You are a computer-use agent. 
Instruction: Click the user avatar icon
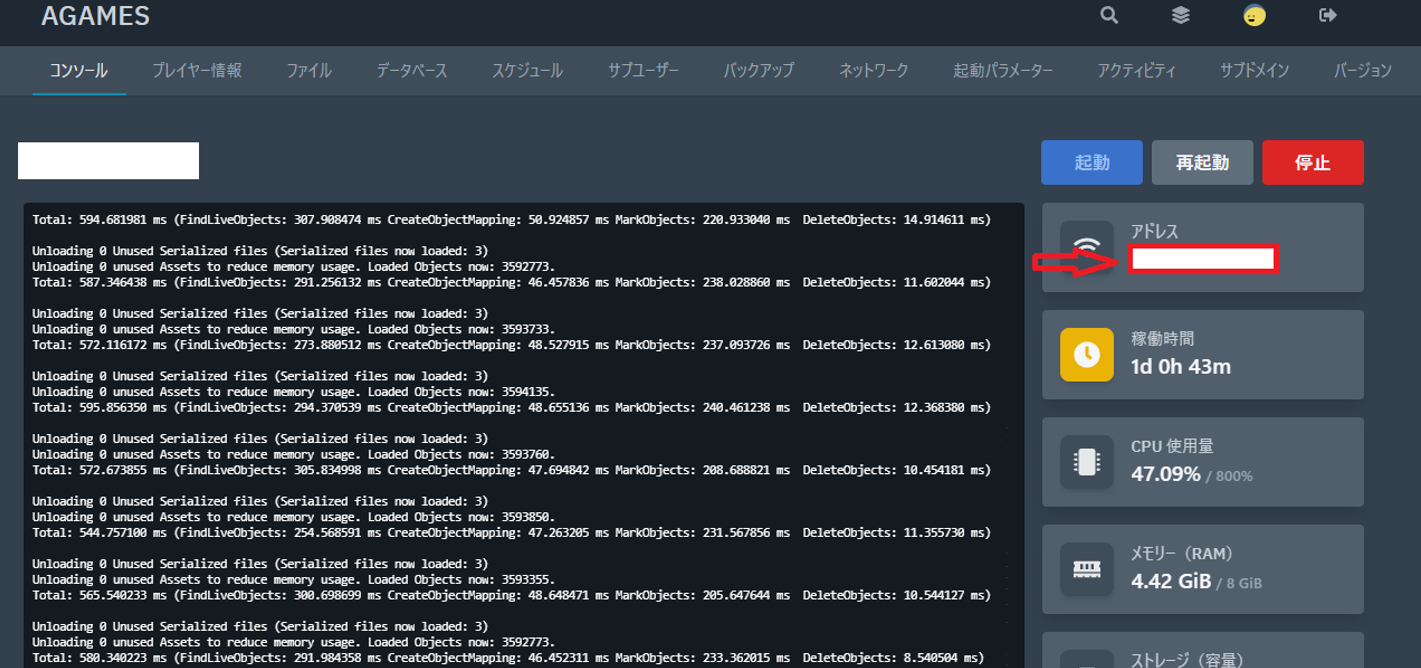[1254, 15]
